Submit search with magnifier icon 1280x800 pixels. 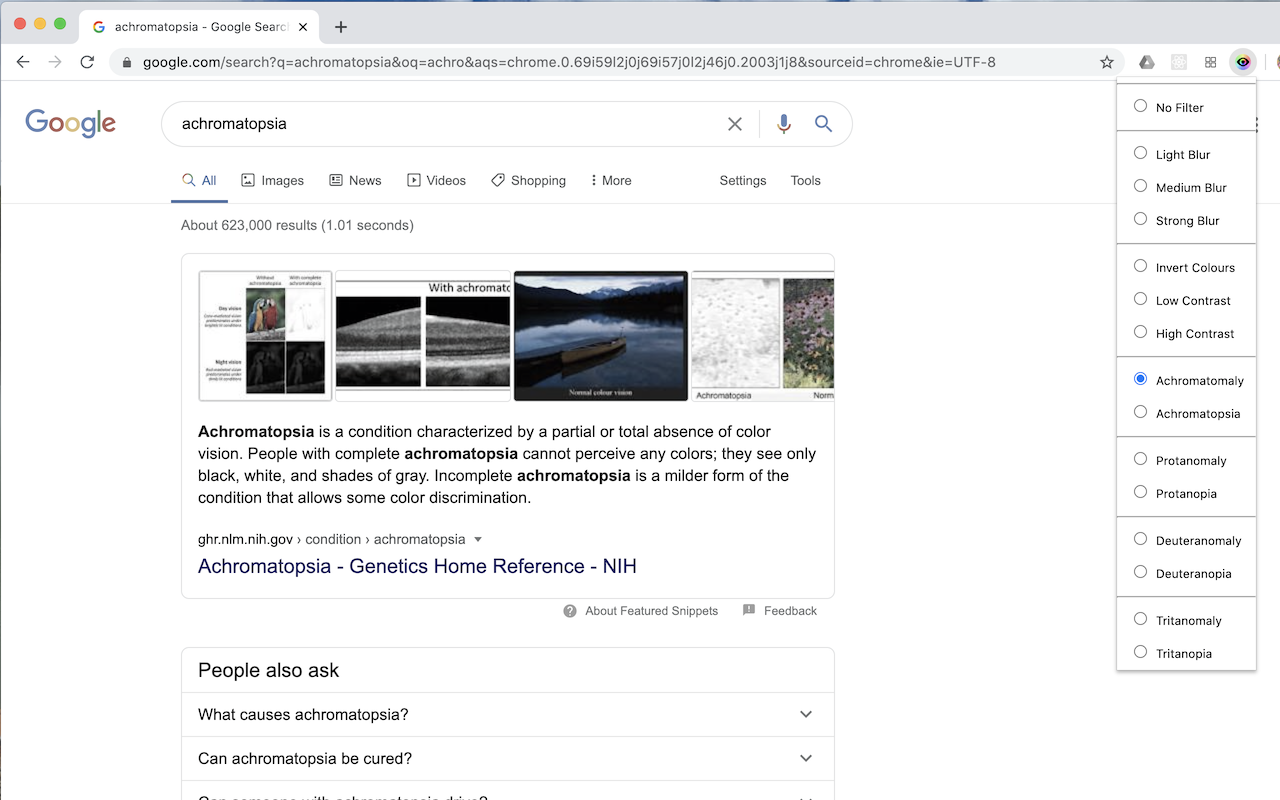[x=823, y=124]
